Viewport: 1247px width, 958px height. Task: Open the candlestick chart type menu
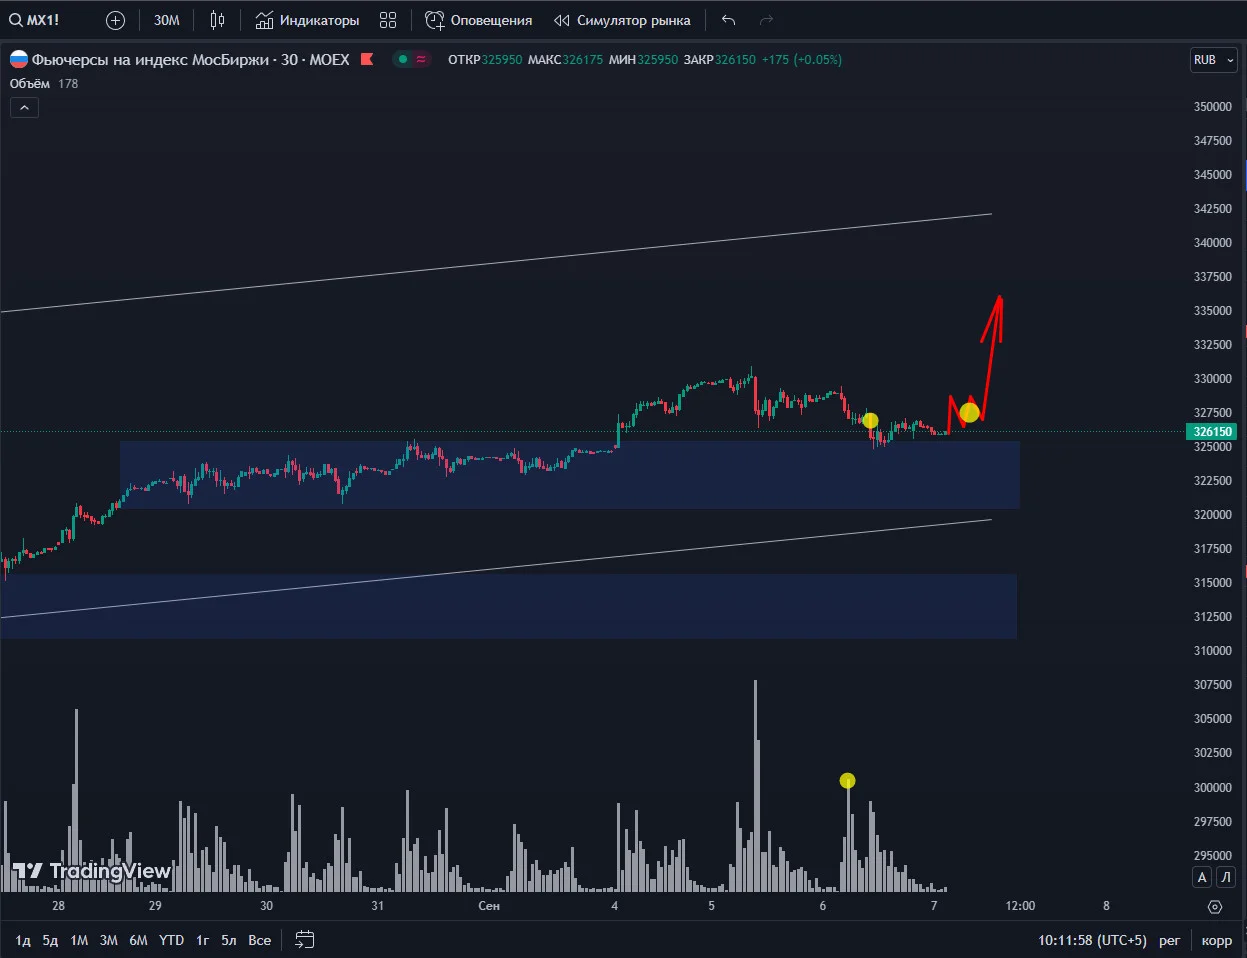pos(218,20)
